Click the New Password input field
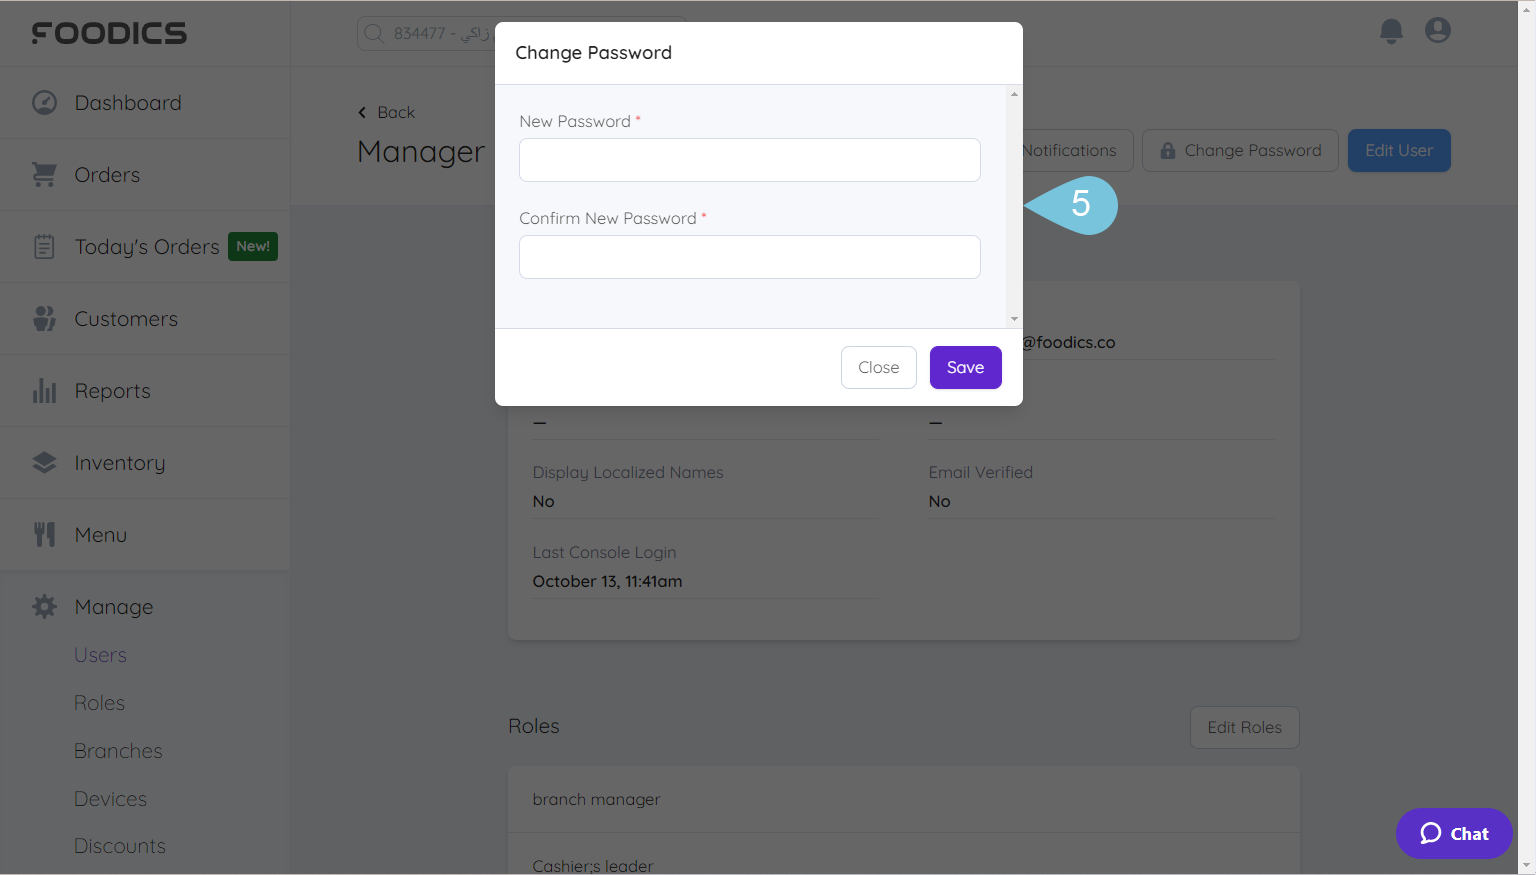This screenshot has height=875, width=1536. coord(749,160)
